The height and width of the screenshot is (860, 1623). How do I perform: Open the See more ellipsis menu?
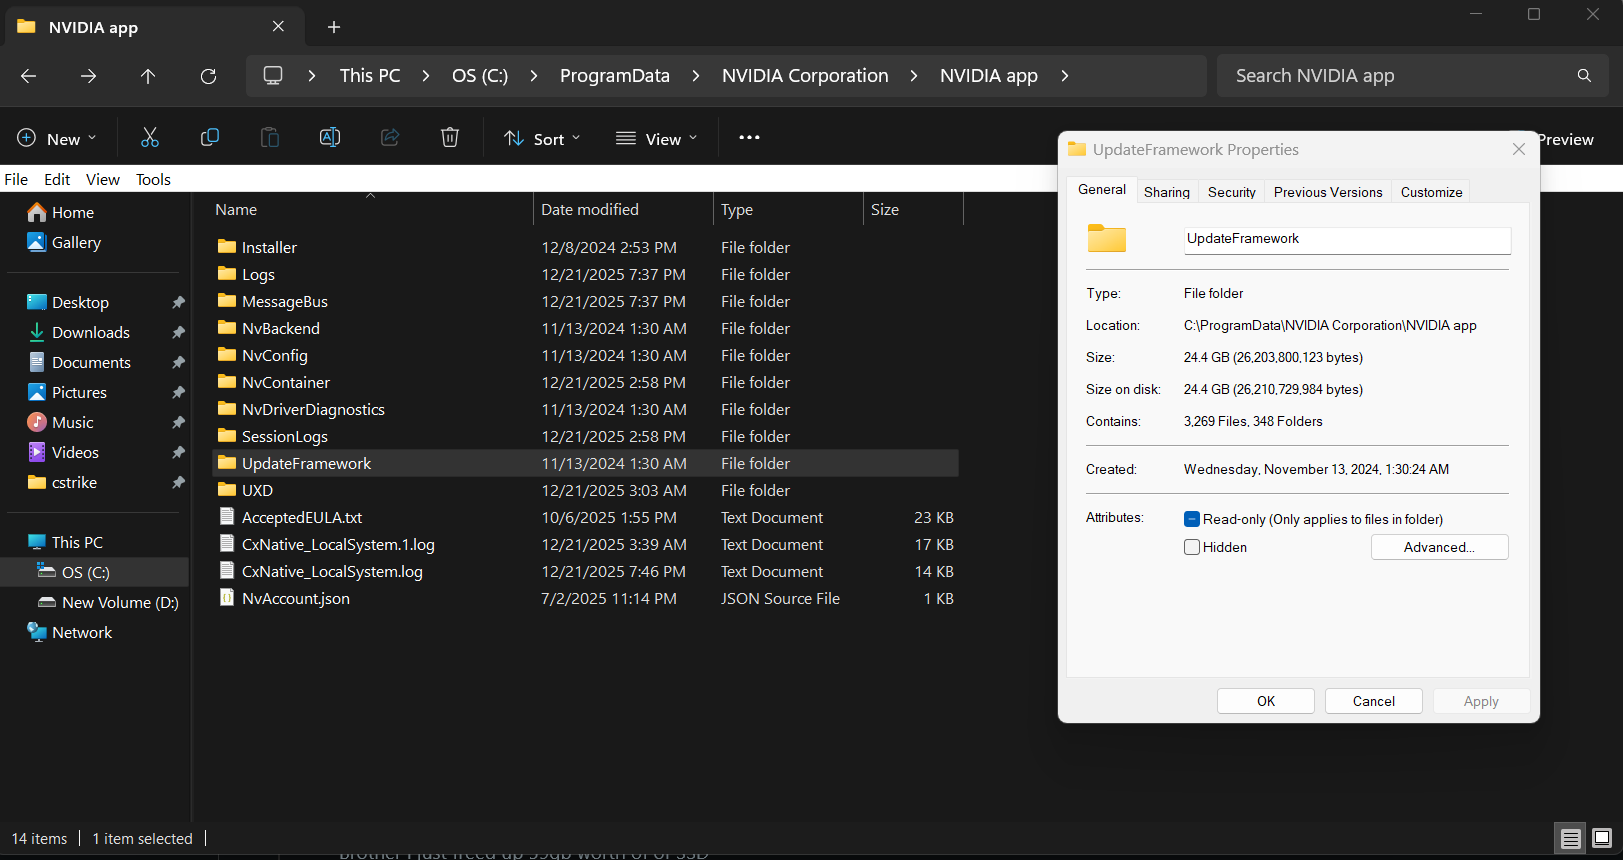click(x=749, y=138)
